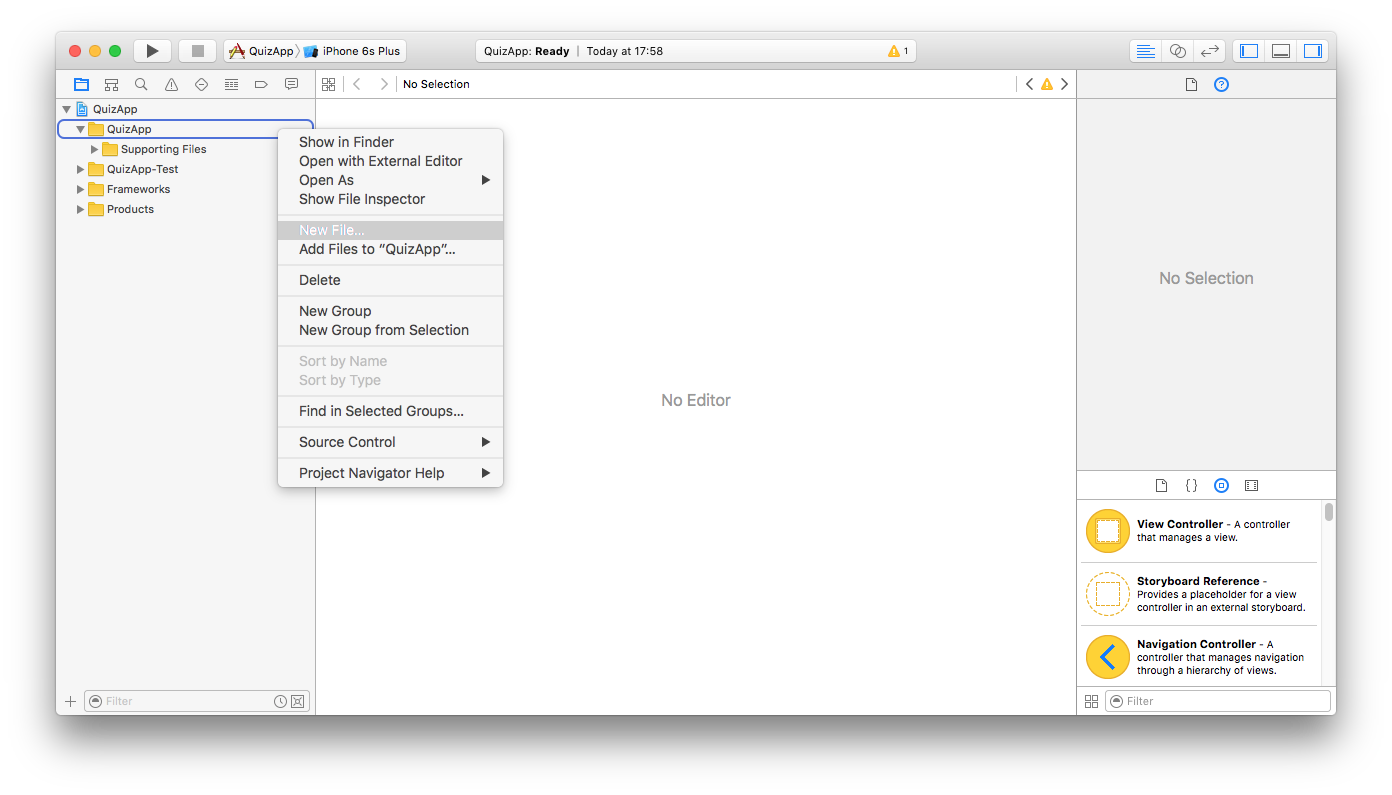Open related items grid in jump bar
Viewport: 1392px width, 795px height.
tap(328, 84)
